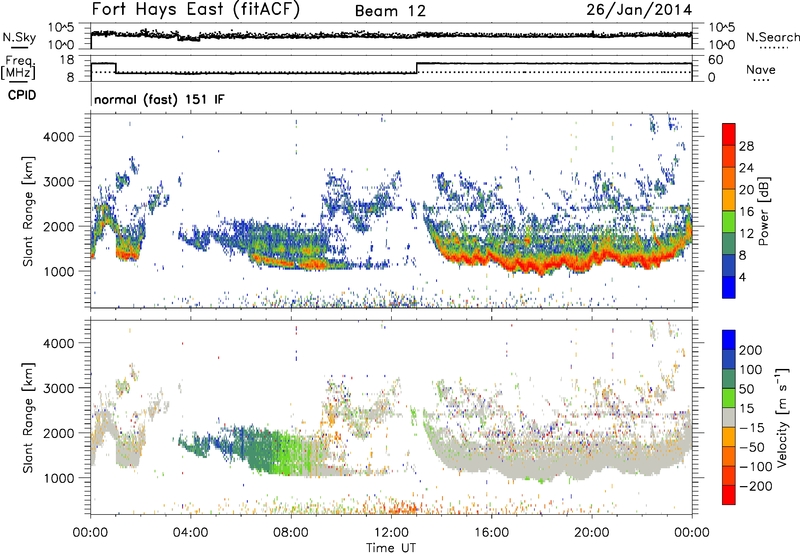
Task: Click the left '10^5' noise axis tick
Action: (61, 27)
